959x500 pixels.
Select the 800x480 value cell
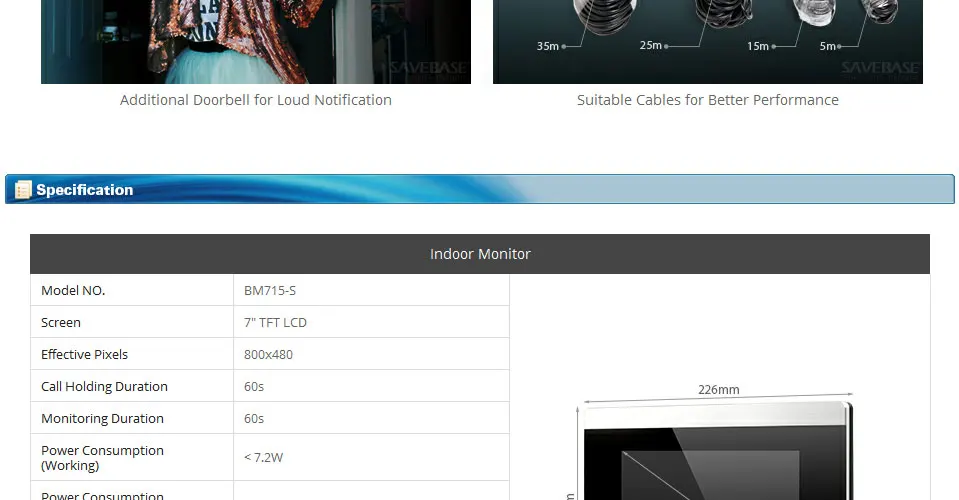tap(371, 354)
